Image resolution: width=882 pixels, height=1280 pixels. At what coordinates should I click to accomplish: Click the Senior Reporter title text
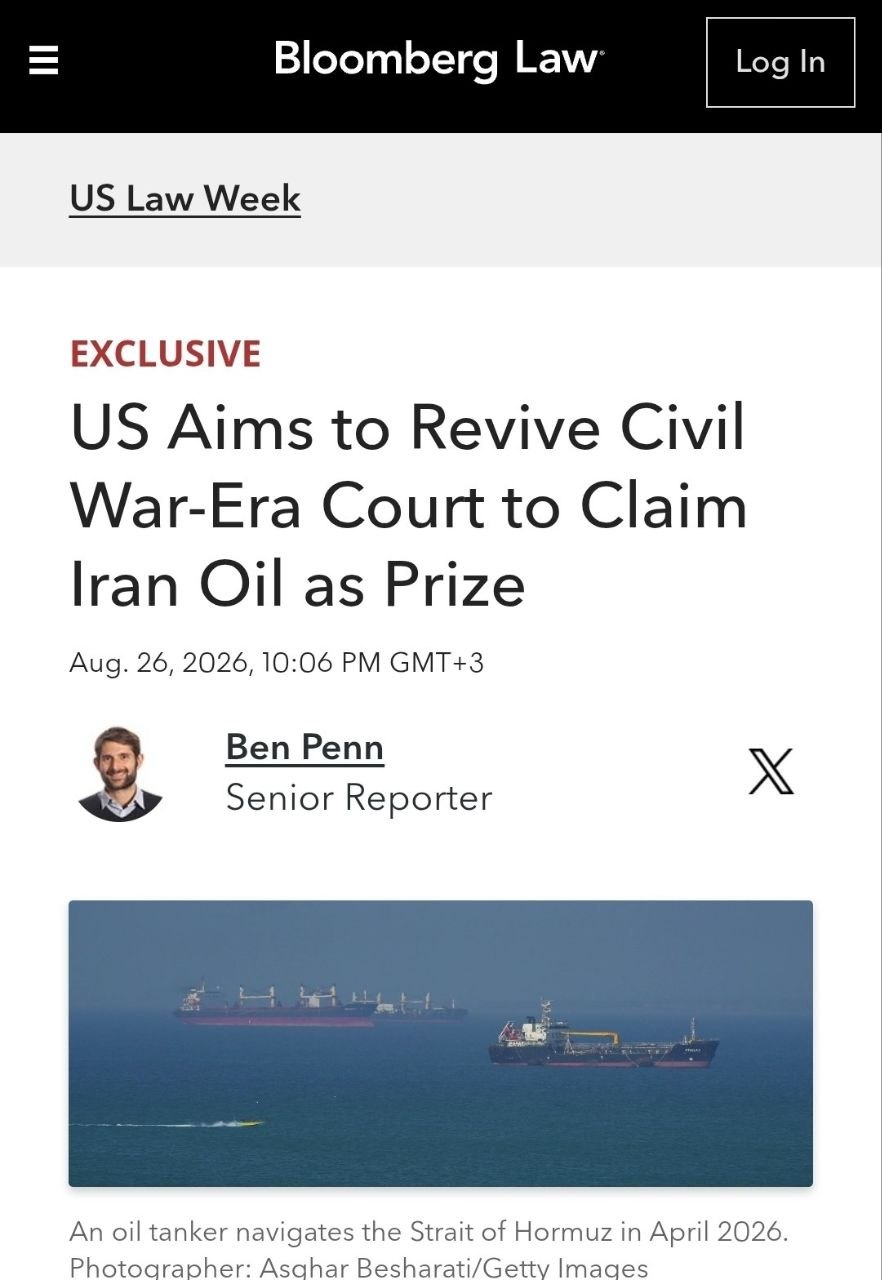click(x=359, y=798)
